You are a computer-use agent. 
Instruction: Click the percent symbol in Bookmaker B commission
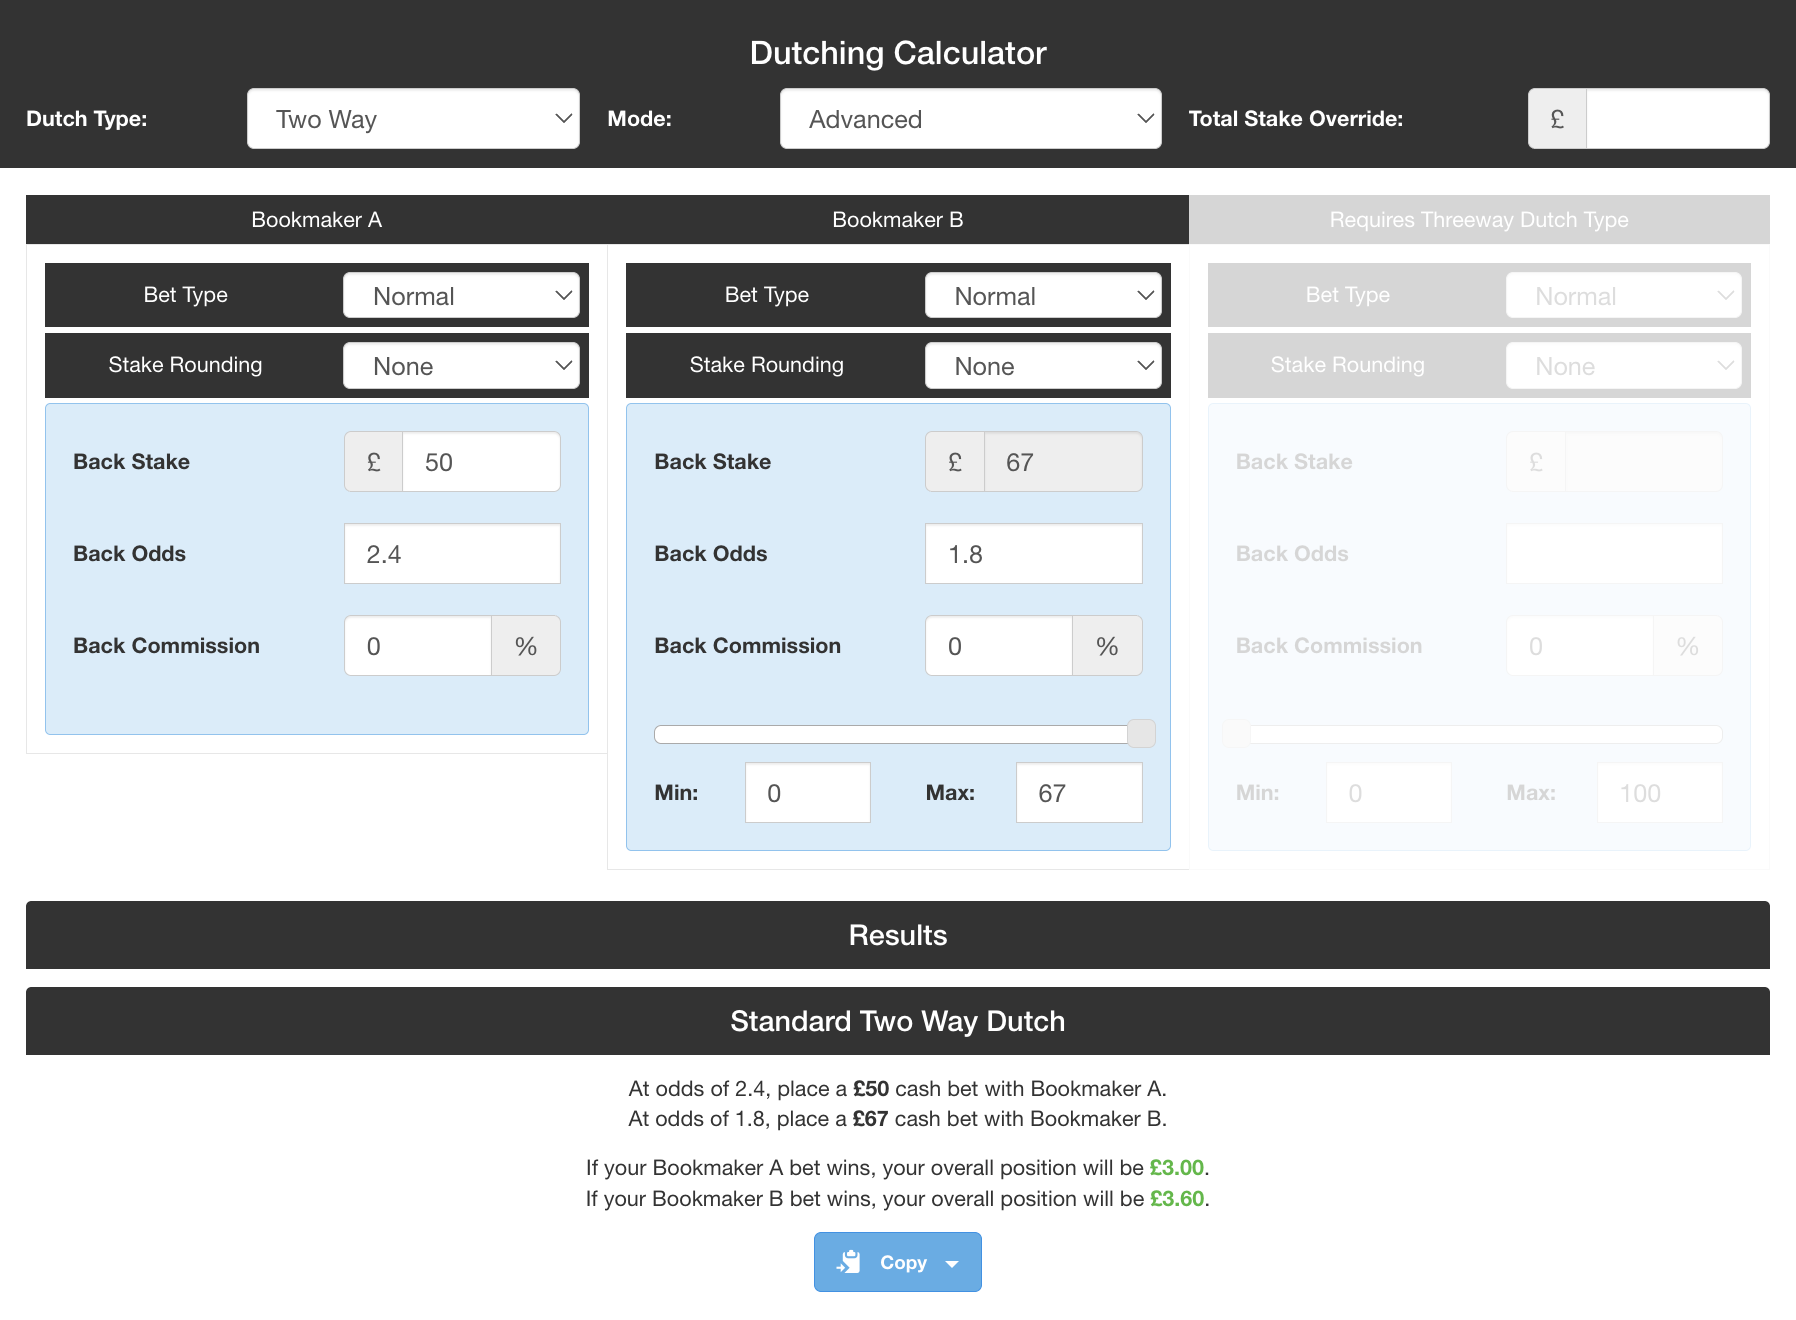tap(1107, 646)
